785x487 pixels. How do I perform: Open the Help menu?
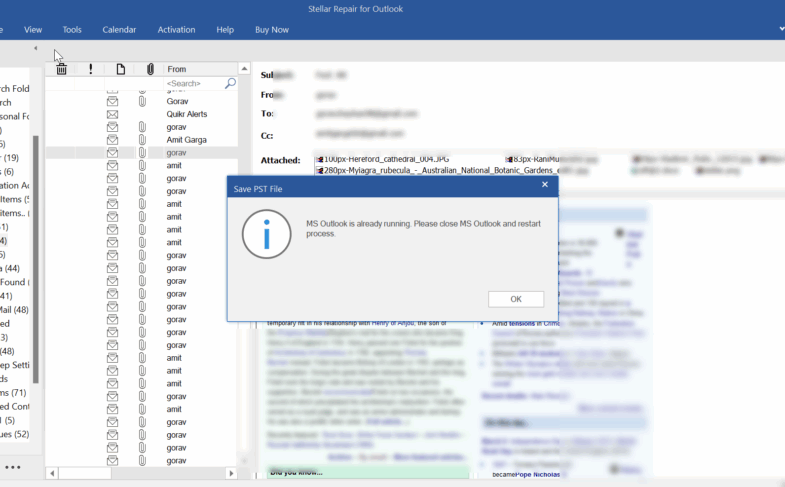(225, 30)
